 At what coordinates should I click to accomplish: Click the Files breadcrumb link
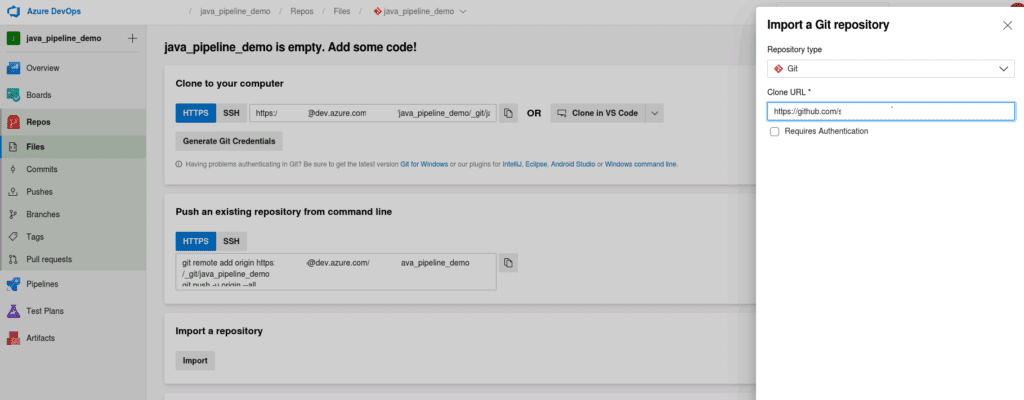click(x=342, y=11)
